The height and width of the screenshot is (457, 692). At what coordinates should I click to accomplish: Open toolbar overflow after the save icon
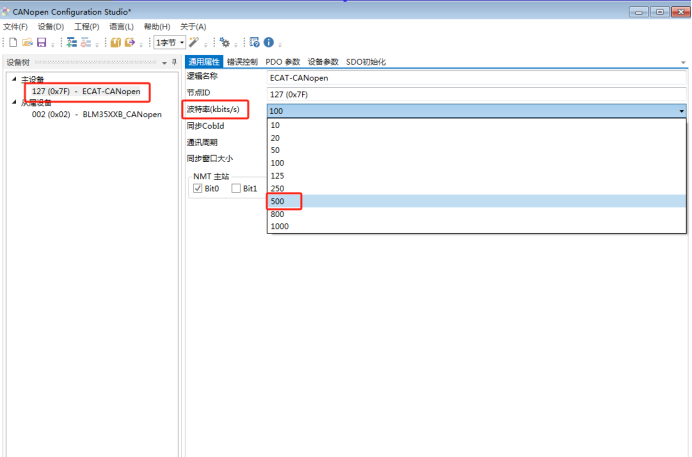click(53, 44)
